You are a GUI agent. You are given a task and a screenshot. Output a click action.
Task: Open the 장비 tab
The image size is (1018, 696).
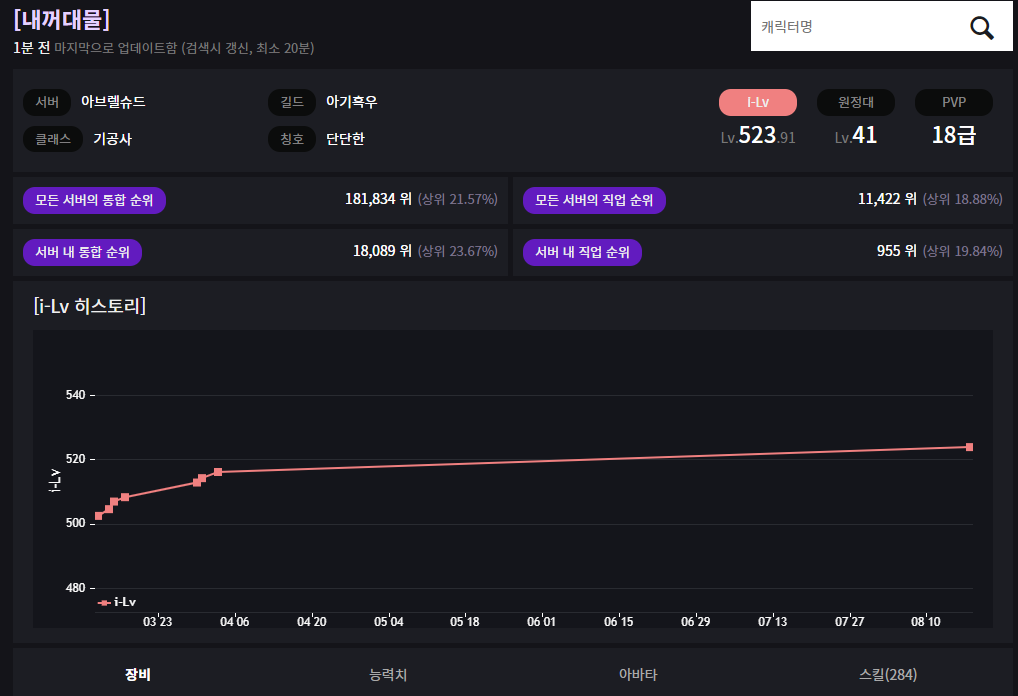(138, 675)
